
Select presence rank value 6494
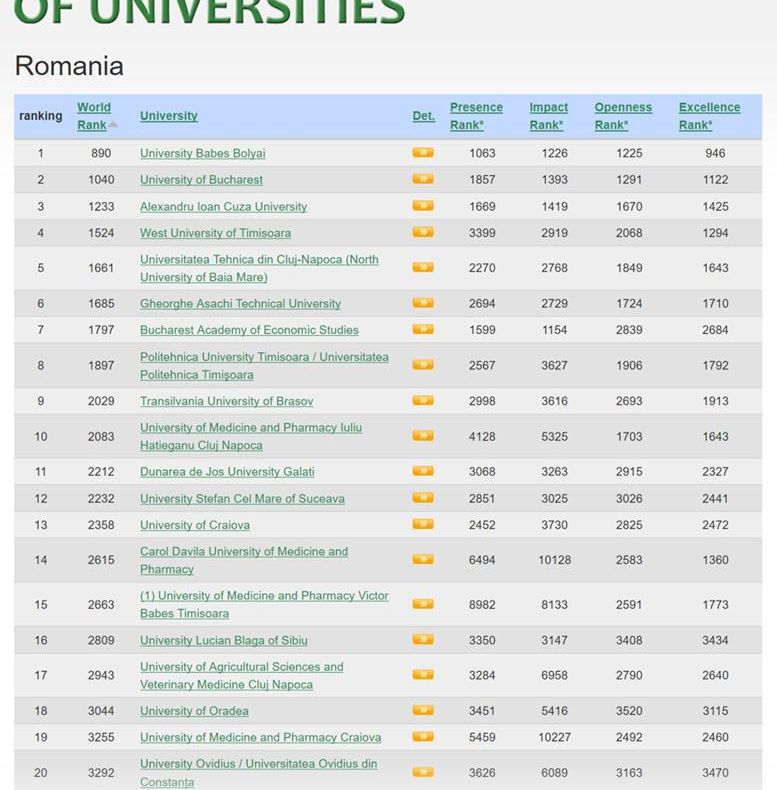tap(482, 560)
